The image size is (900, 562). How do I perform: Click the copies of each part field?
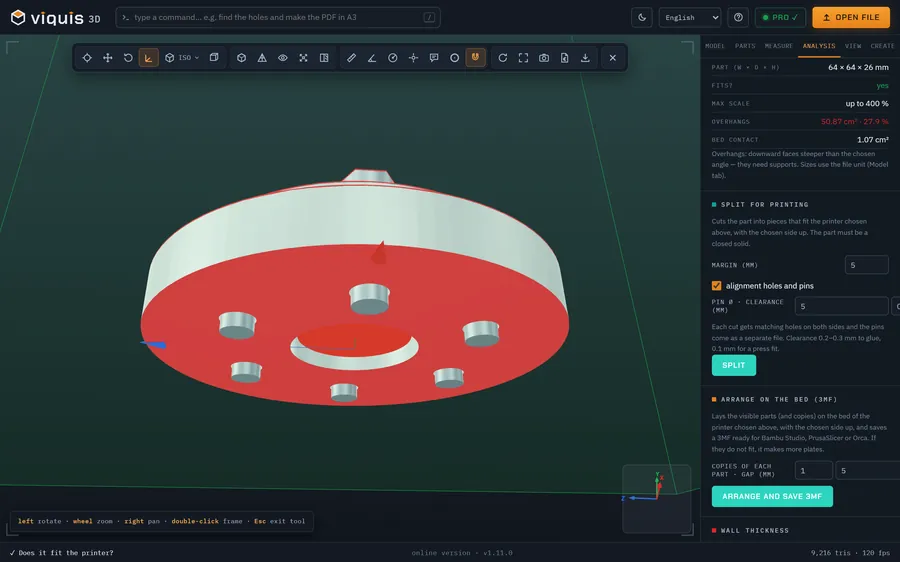click(x=813, y=470)
